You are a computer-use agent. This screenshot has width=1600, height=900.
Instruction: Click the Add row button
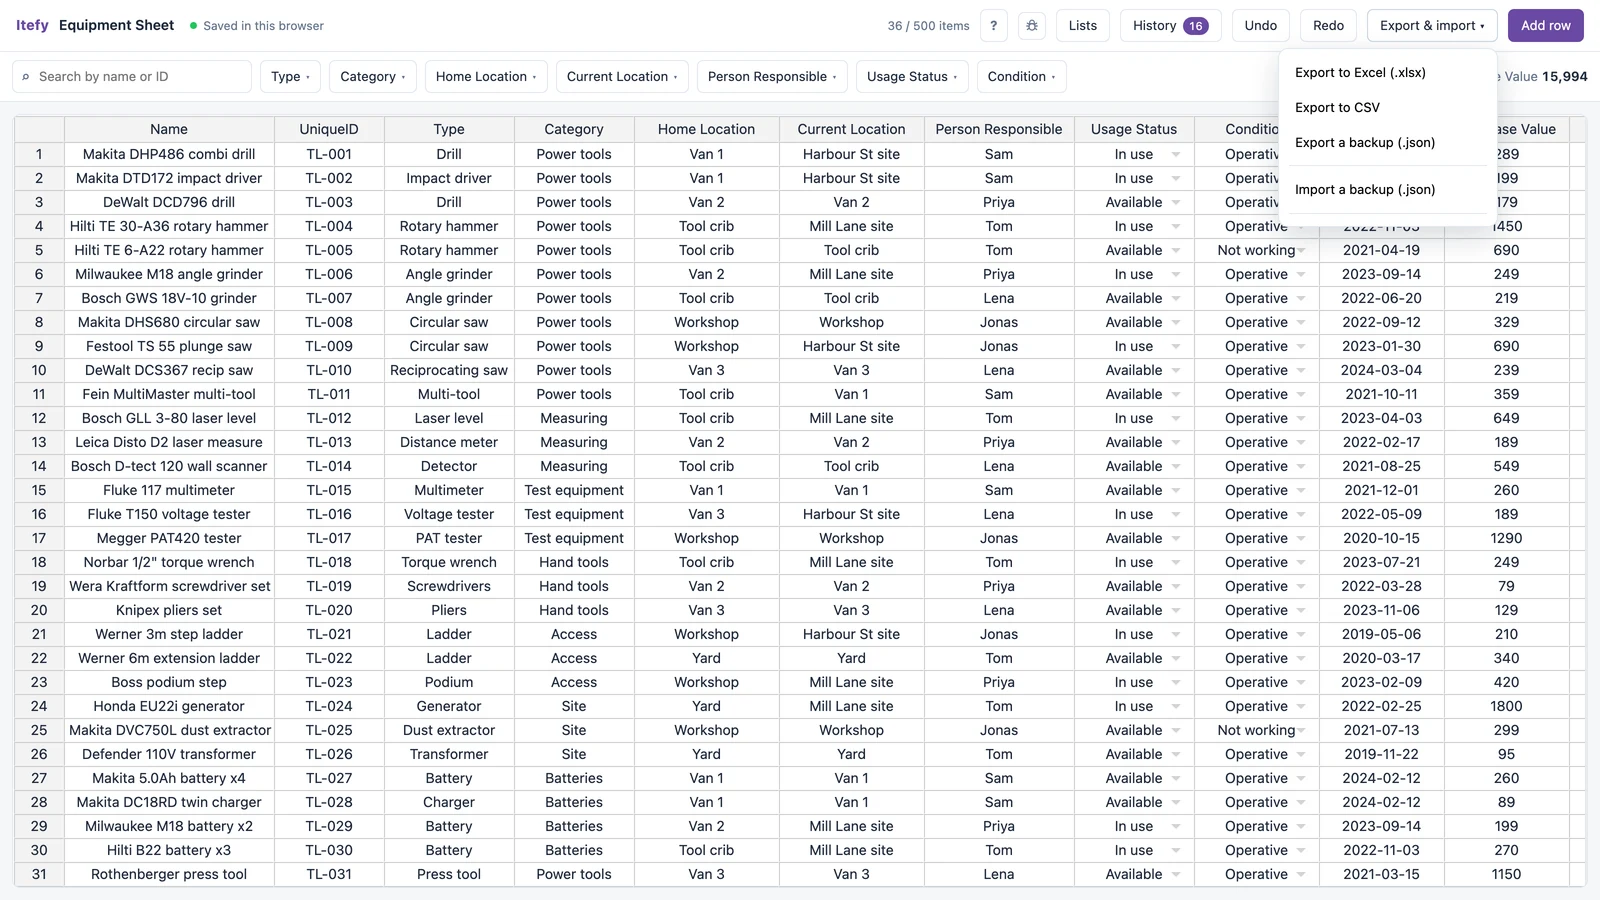coord(1545,26)
